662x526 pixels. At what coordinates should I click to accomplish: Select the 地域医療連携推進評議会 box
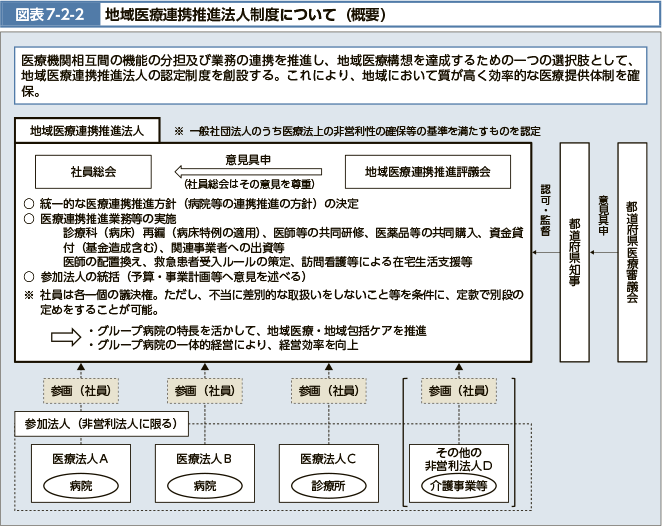click(427, 171)
